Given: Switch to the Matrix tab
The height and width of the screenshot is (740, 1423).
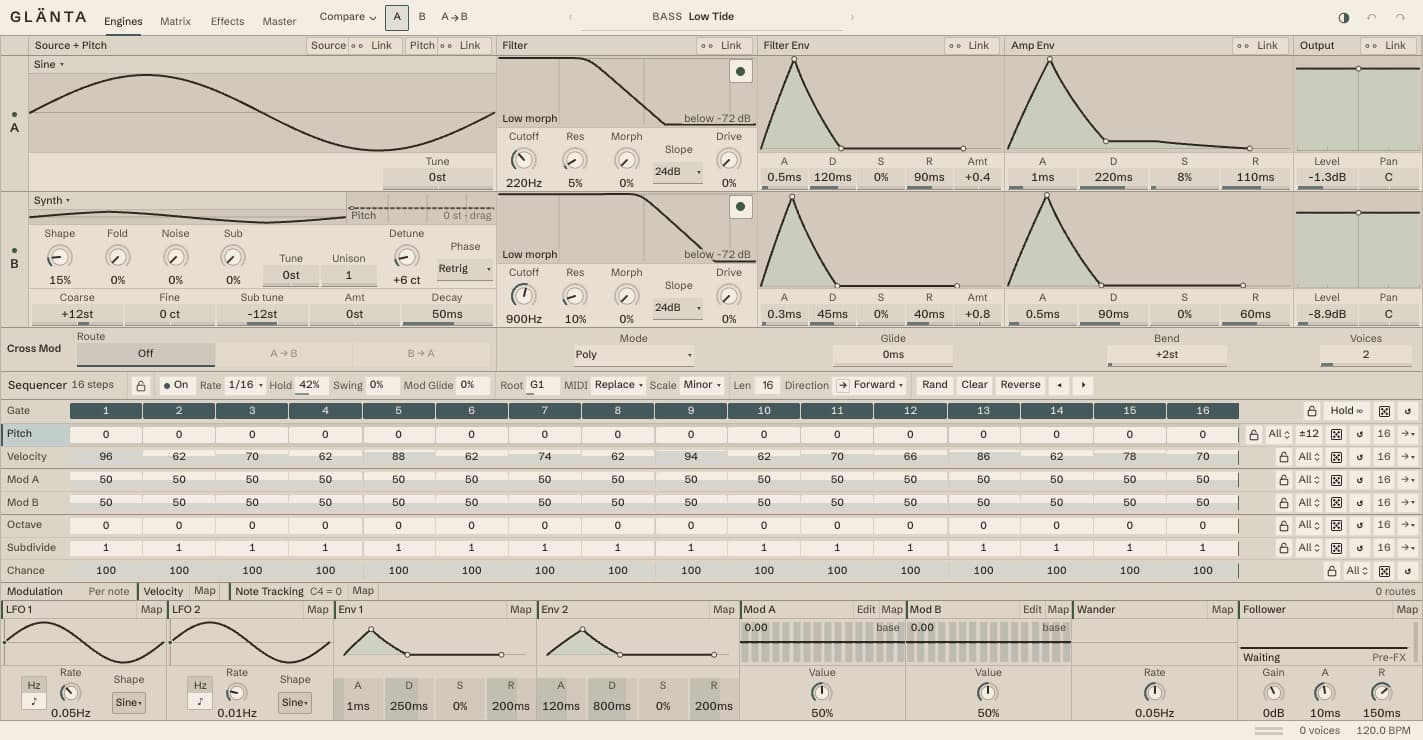Looking at the screenshot, I should (x=175, y=21).
